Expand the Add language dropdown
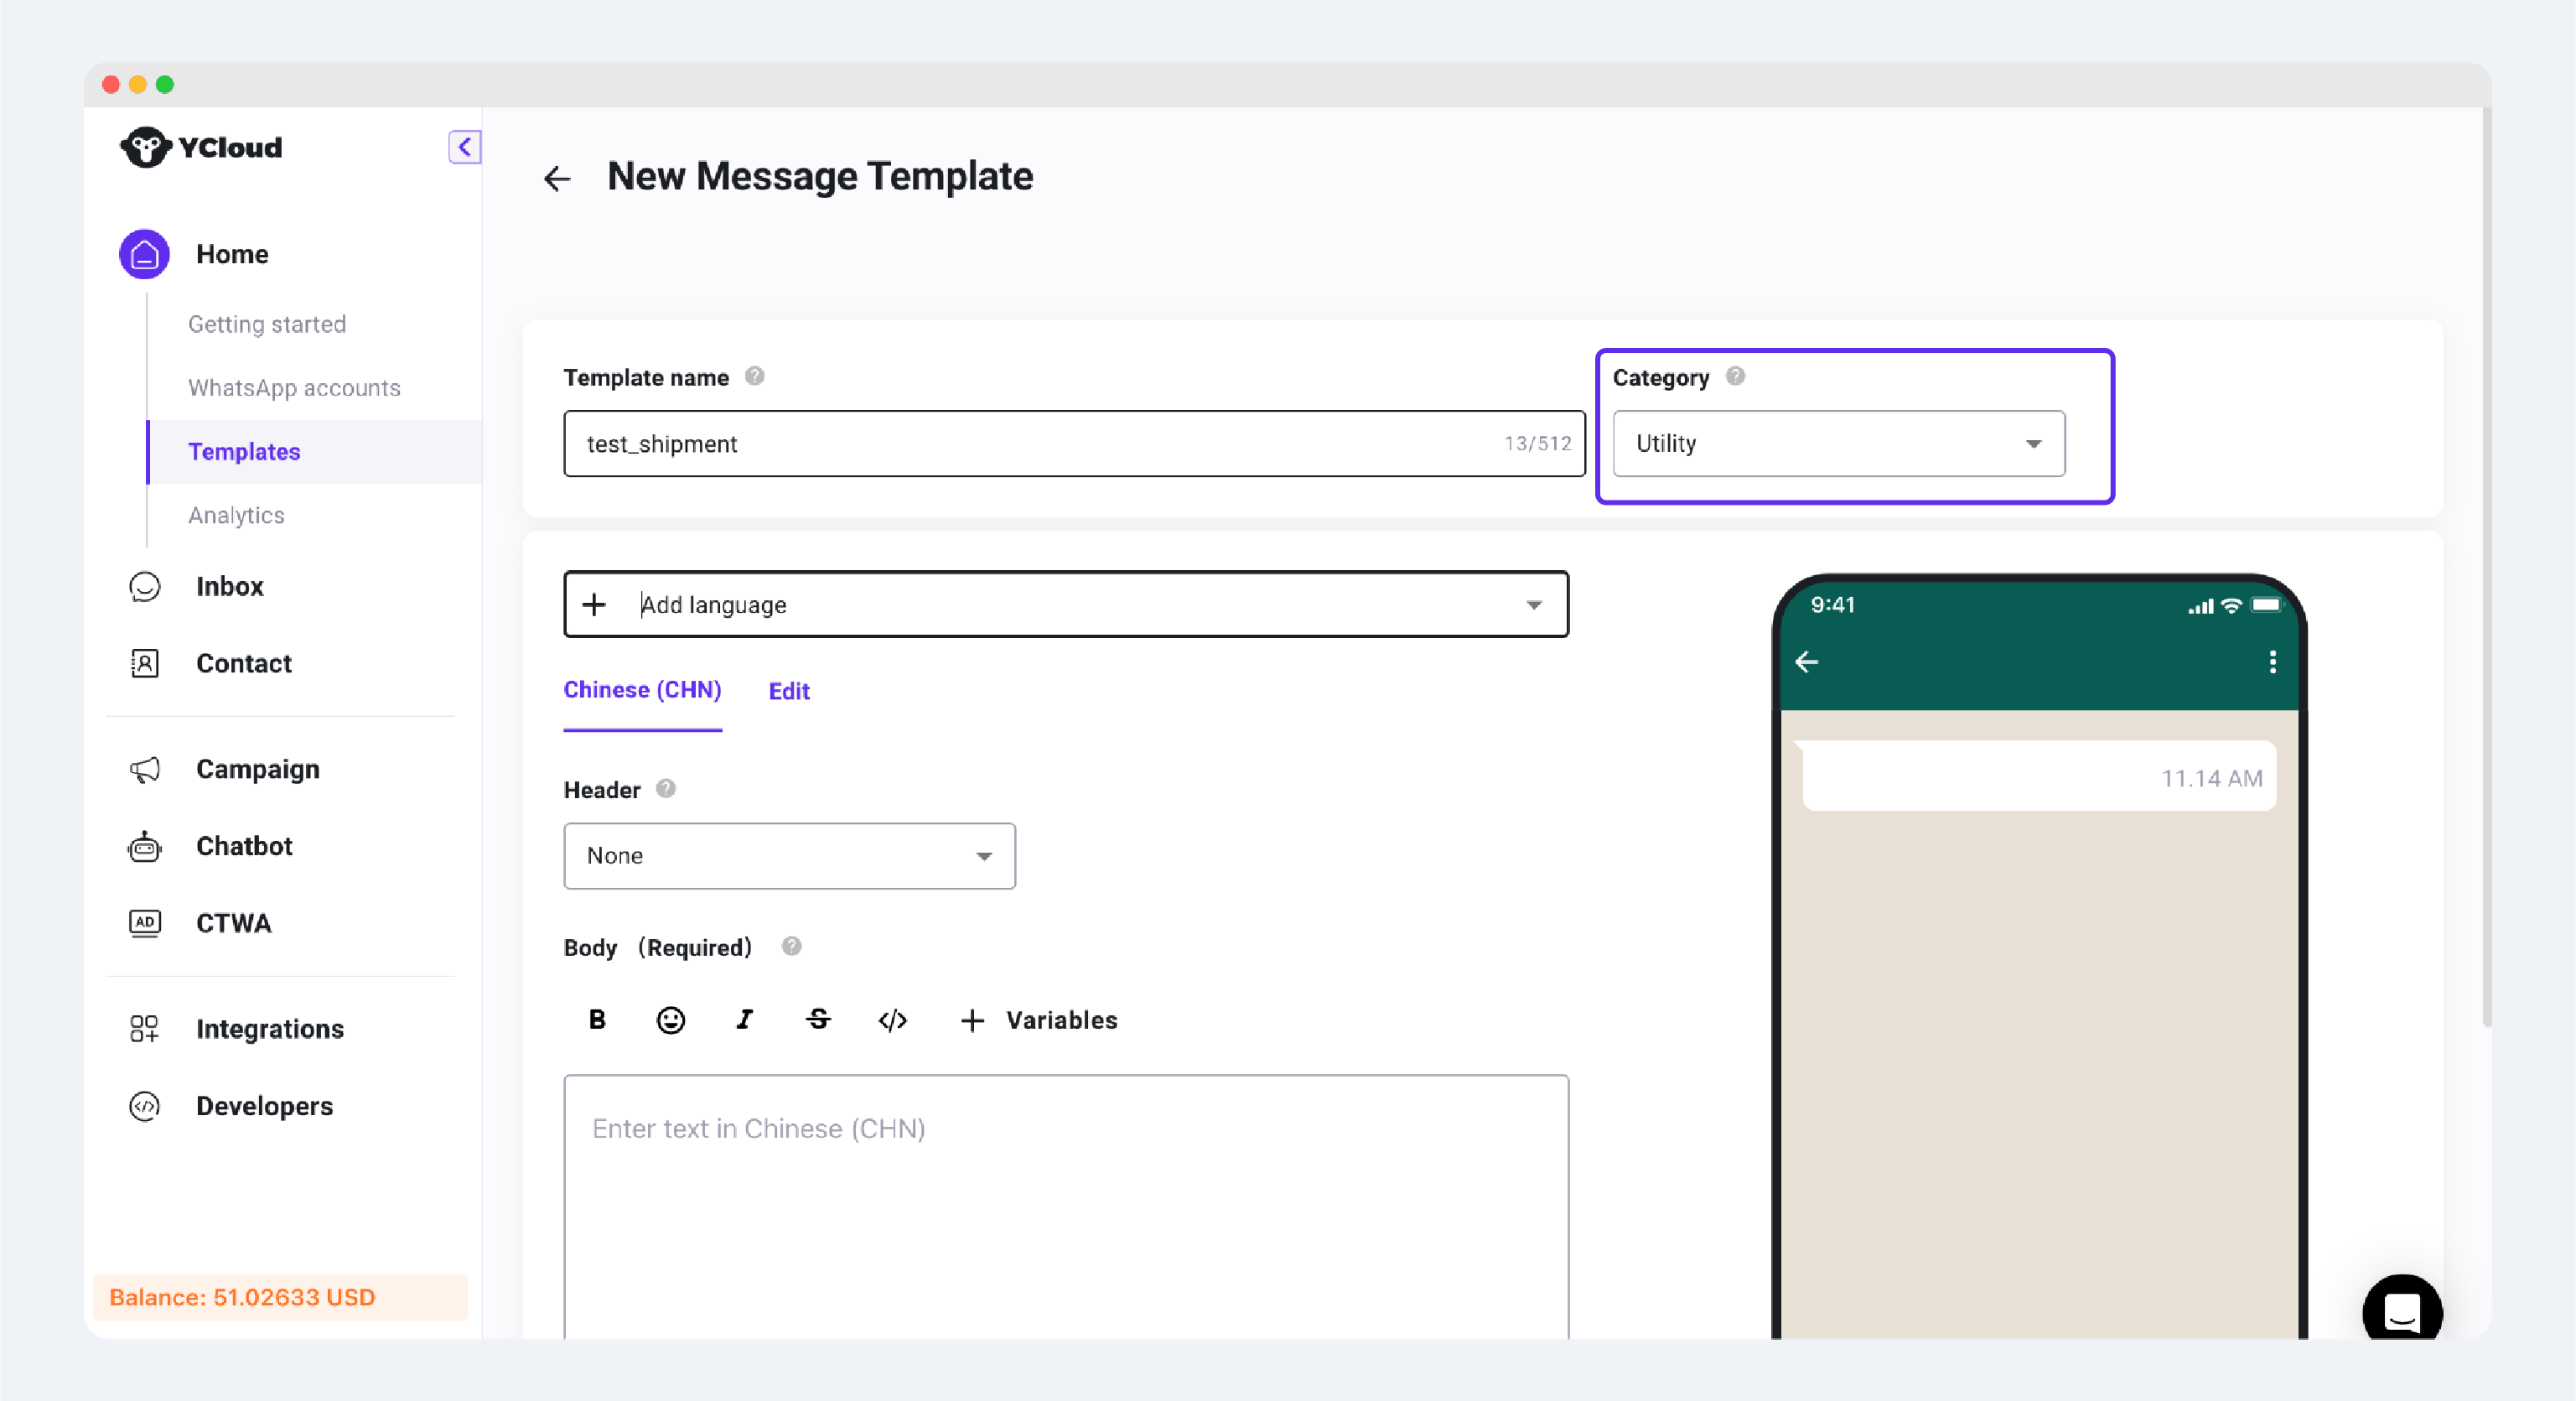The height and width of the screenshot is (1401, 2576). coord(1066,604)
